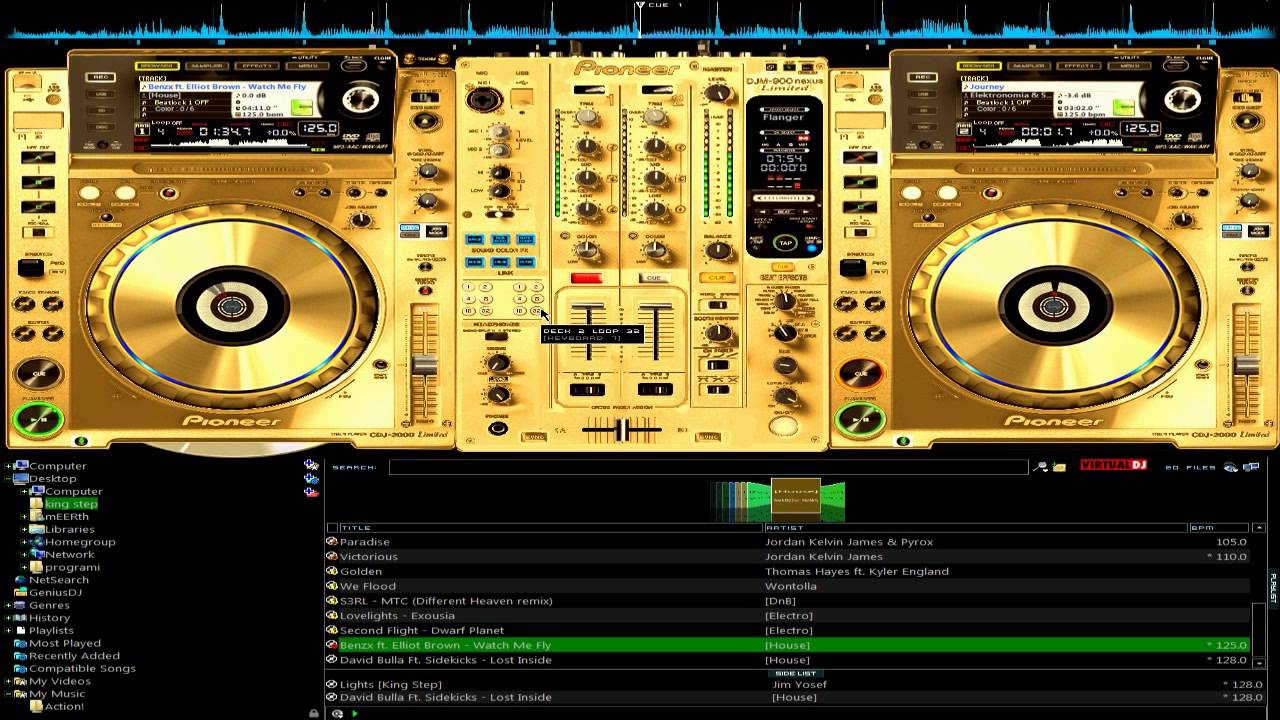Click the disc icon beside the Paradise track
This screenshot has height=720, width=1280.
pos(332,542)
